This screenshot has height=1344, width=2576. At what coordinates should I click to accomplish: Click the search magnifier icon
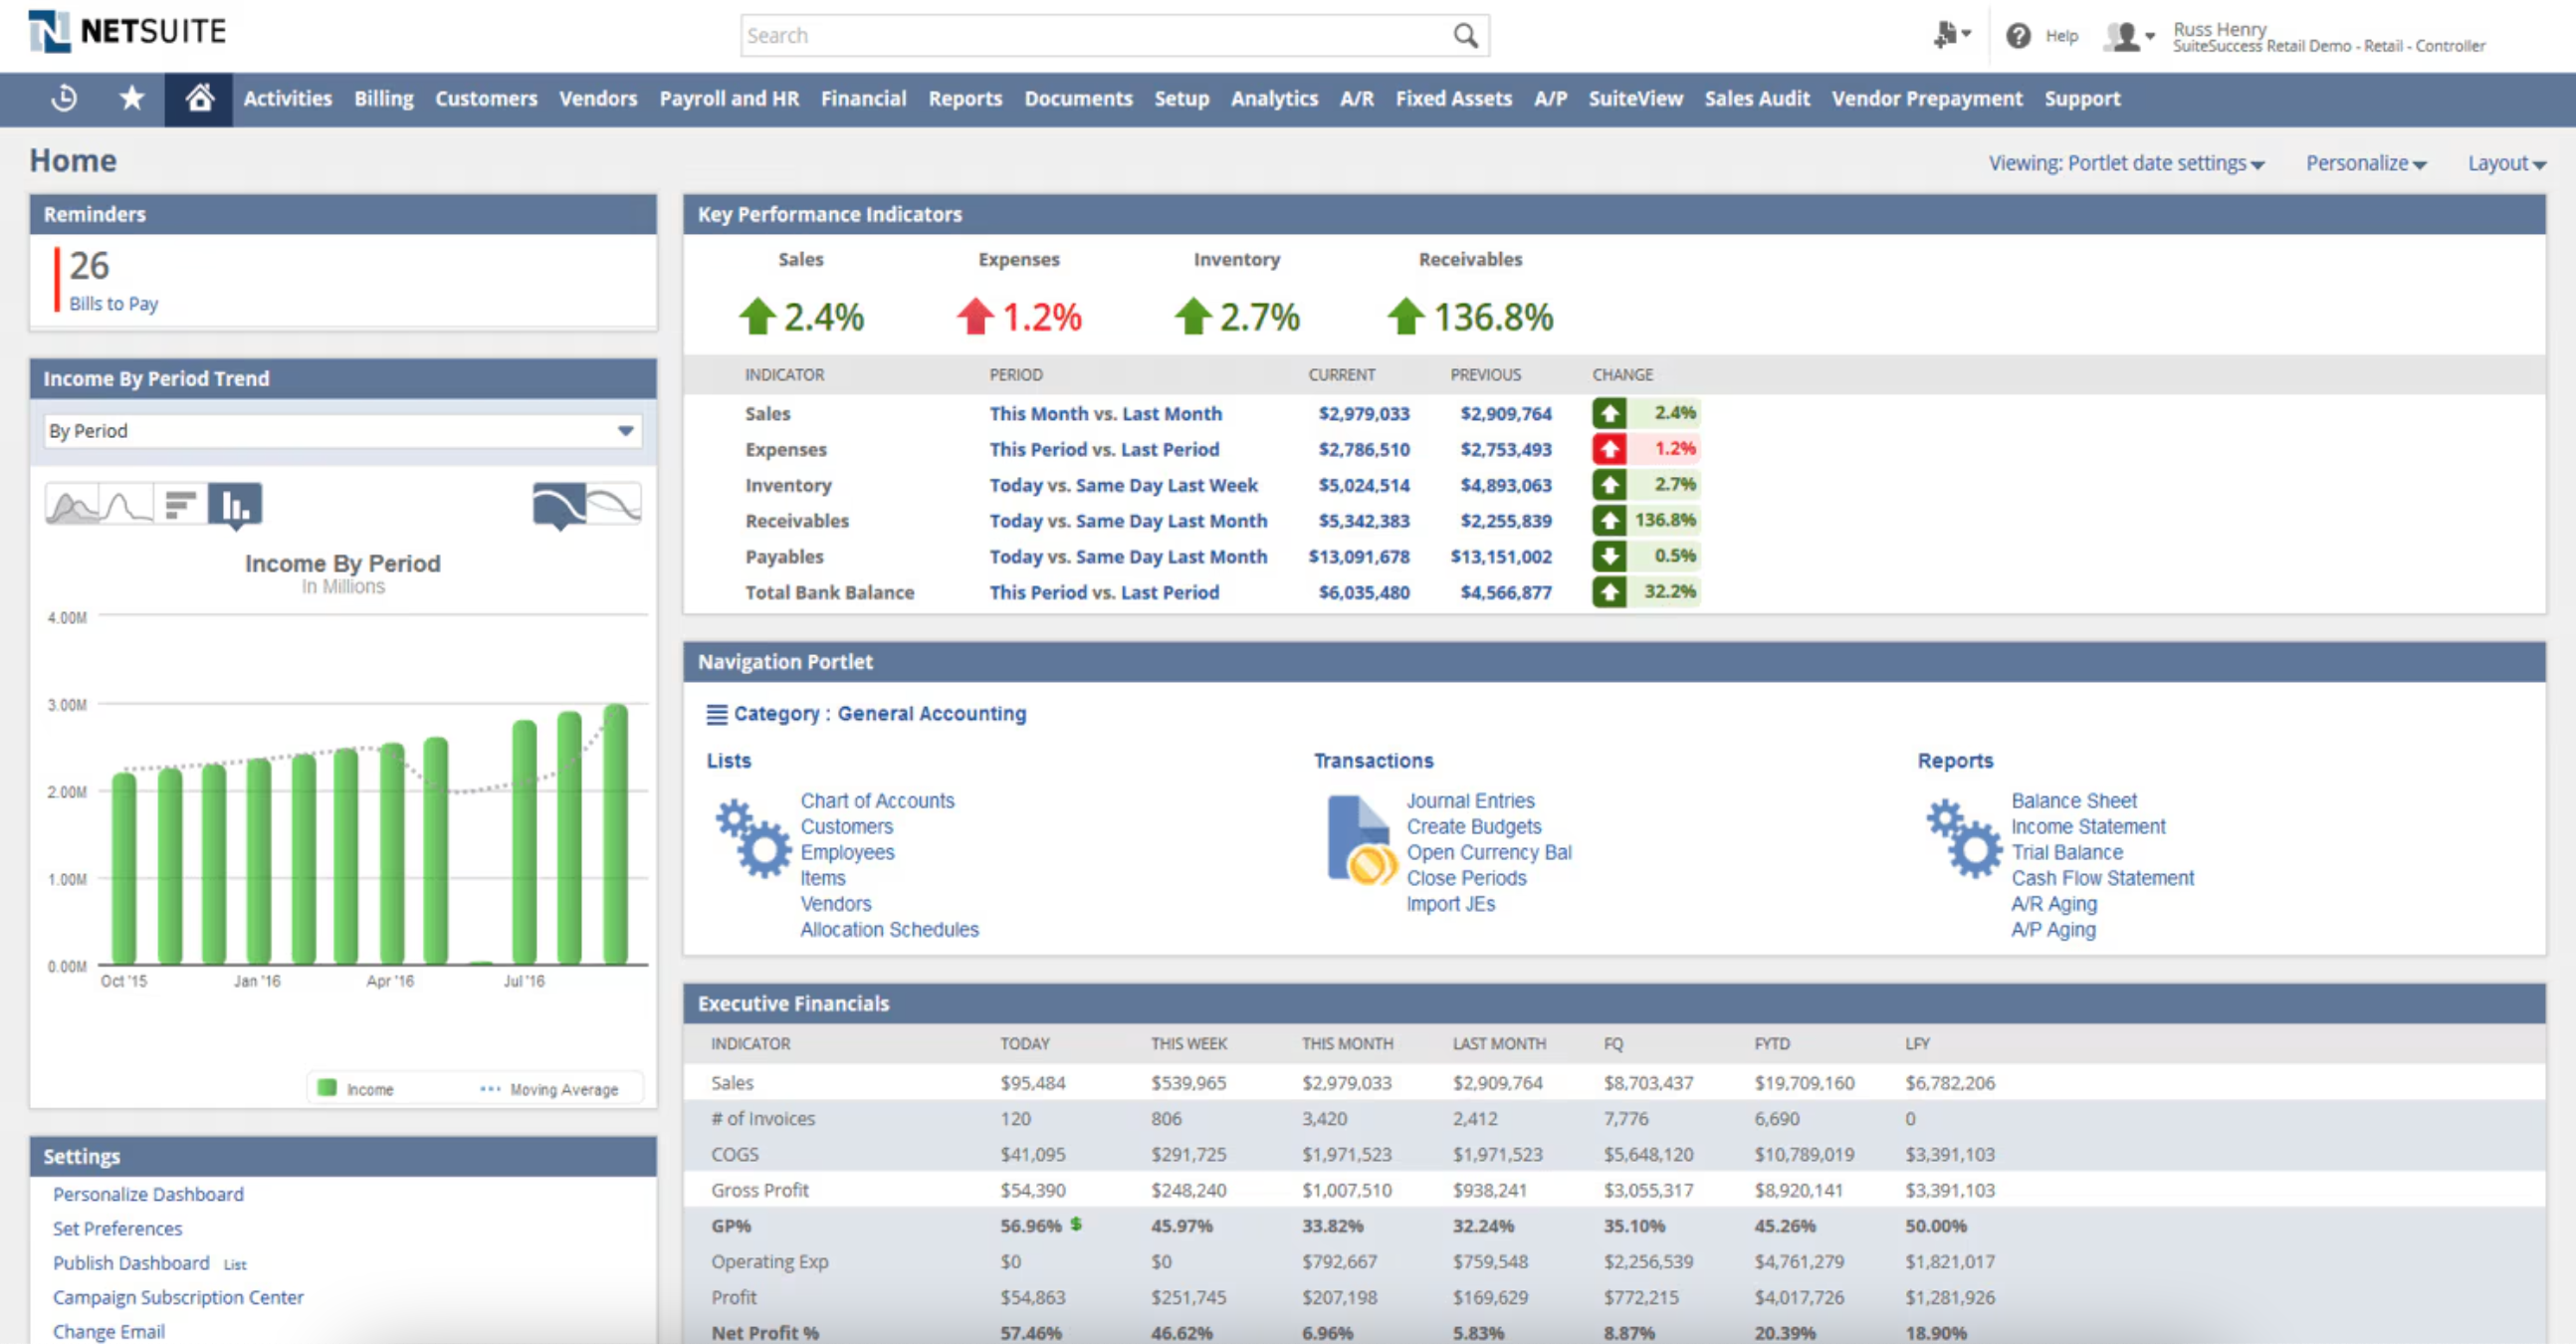1465,35
